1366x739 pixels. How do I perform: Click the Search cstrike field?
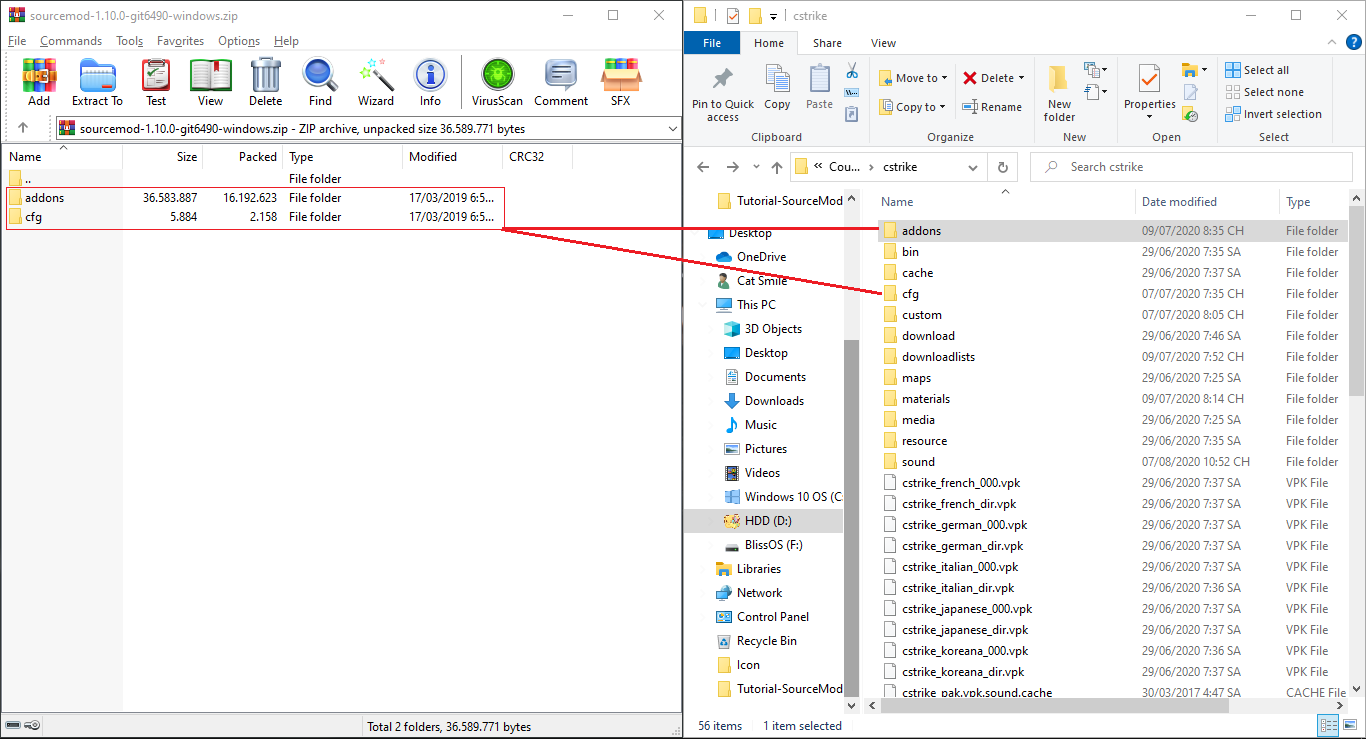[1190, 167]
